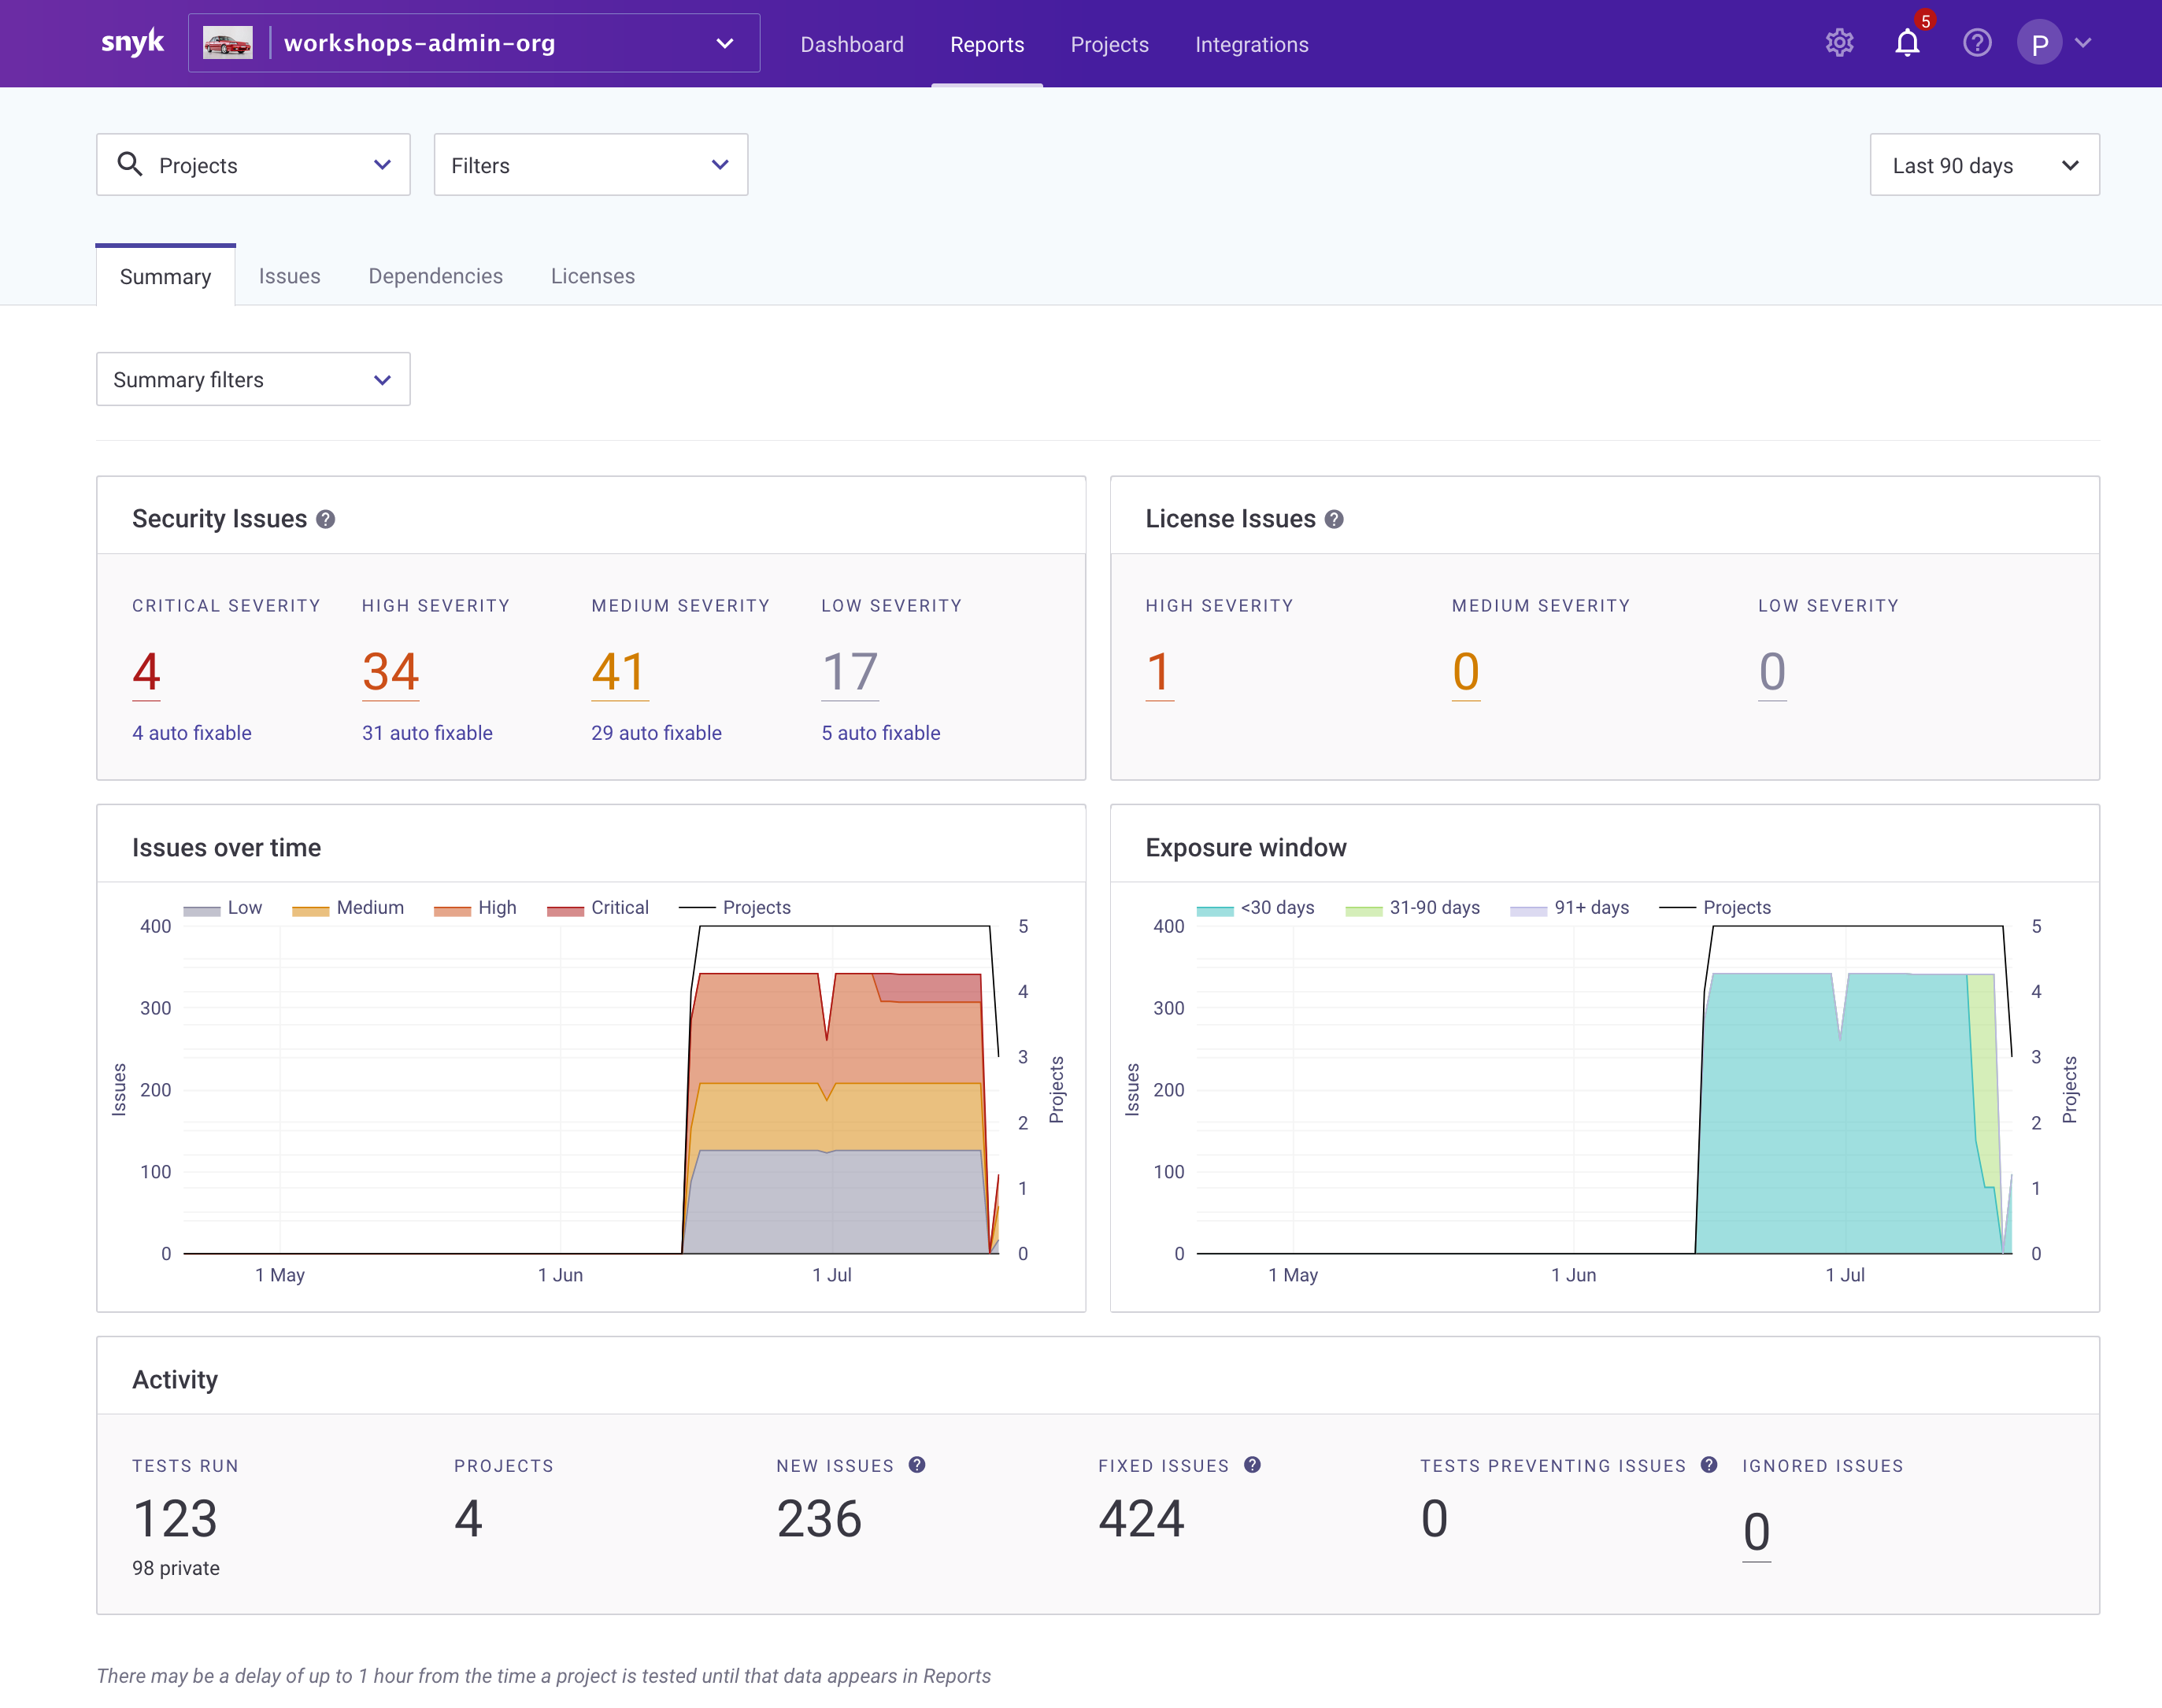Click the Critical legend color swatch

point(565,910)
